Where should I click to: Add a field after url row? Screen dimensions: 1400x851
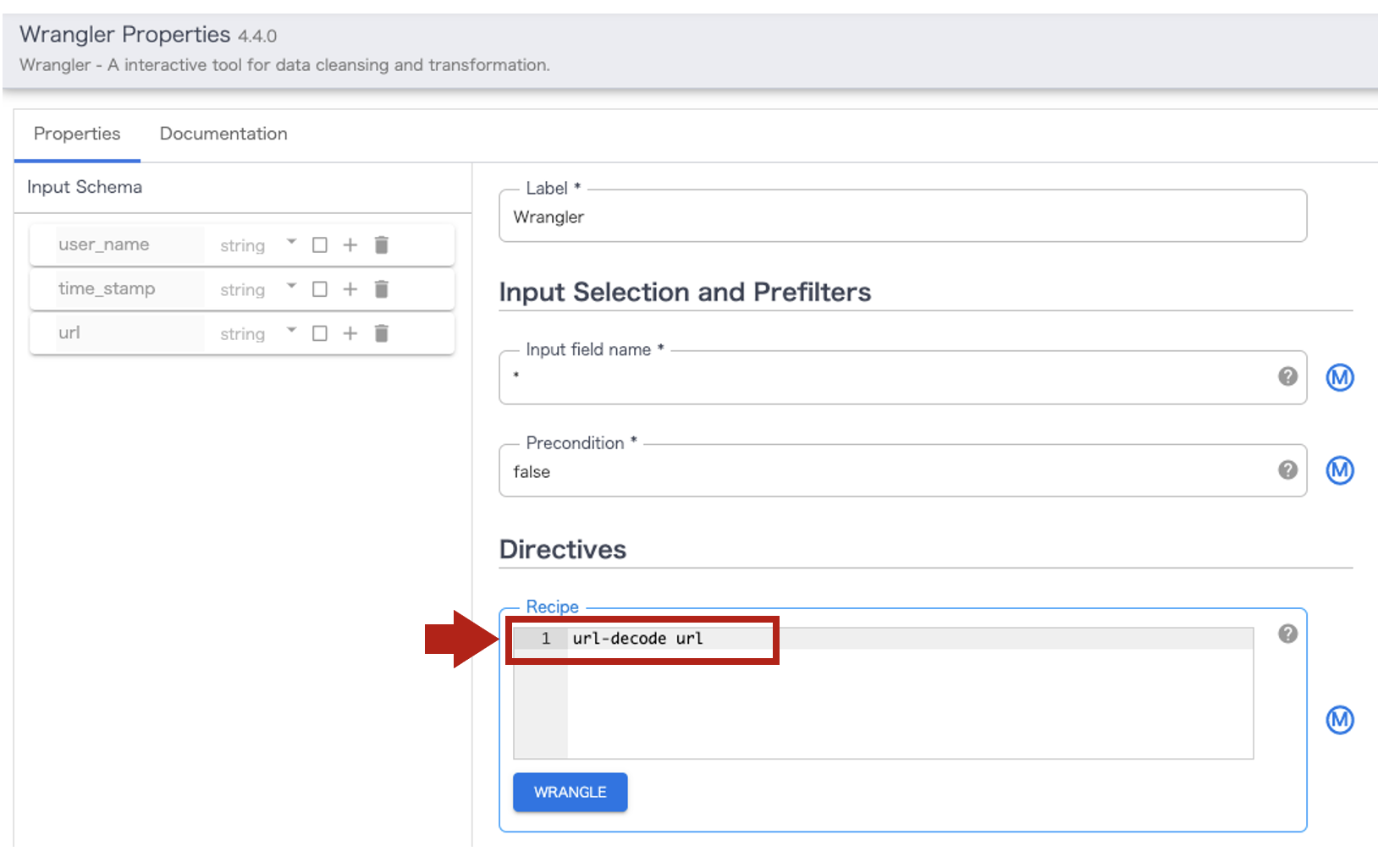350,333
